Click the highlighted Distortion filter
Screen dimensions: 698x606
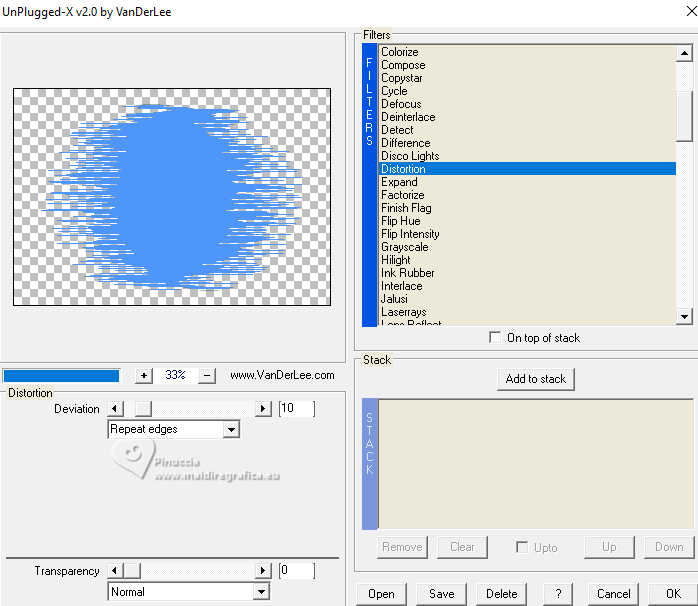527,169
